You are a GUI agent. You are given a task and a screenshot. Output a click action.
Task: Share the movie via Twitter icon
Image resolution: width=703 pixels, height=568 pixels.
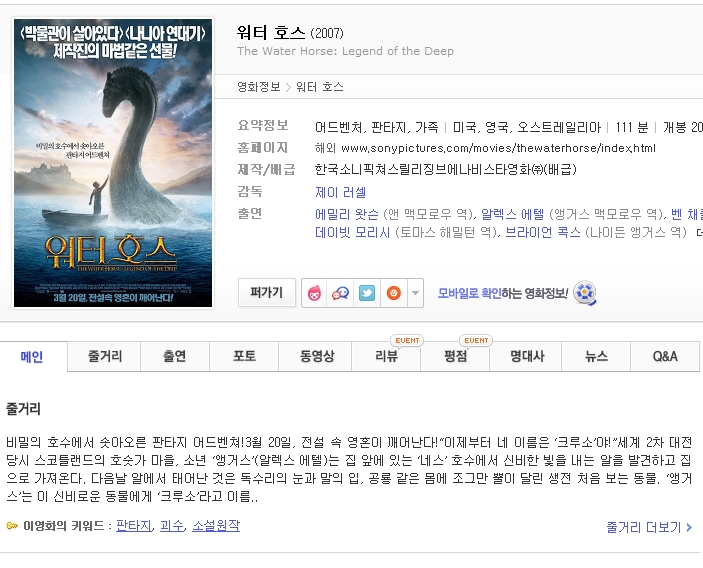pos(367,293)
